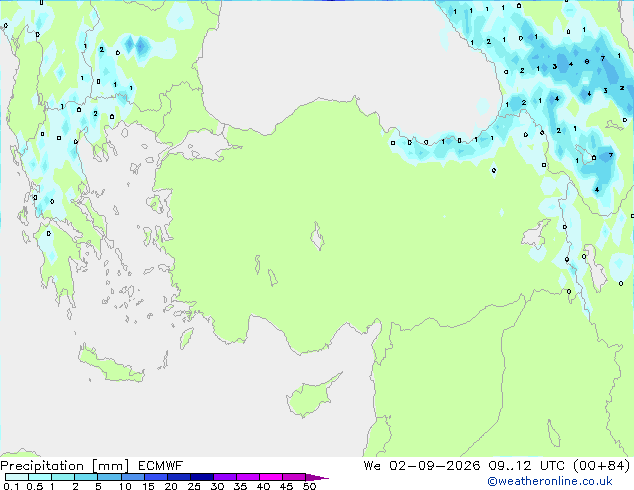
Task: Click the island of Crete on map
Action: pyautogui.click(x=110, y=364)
